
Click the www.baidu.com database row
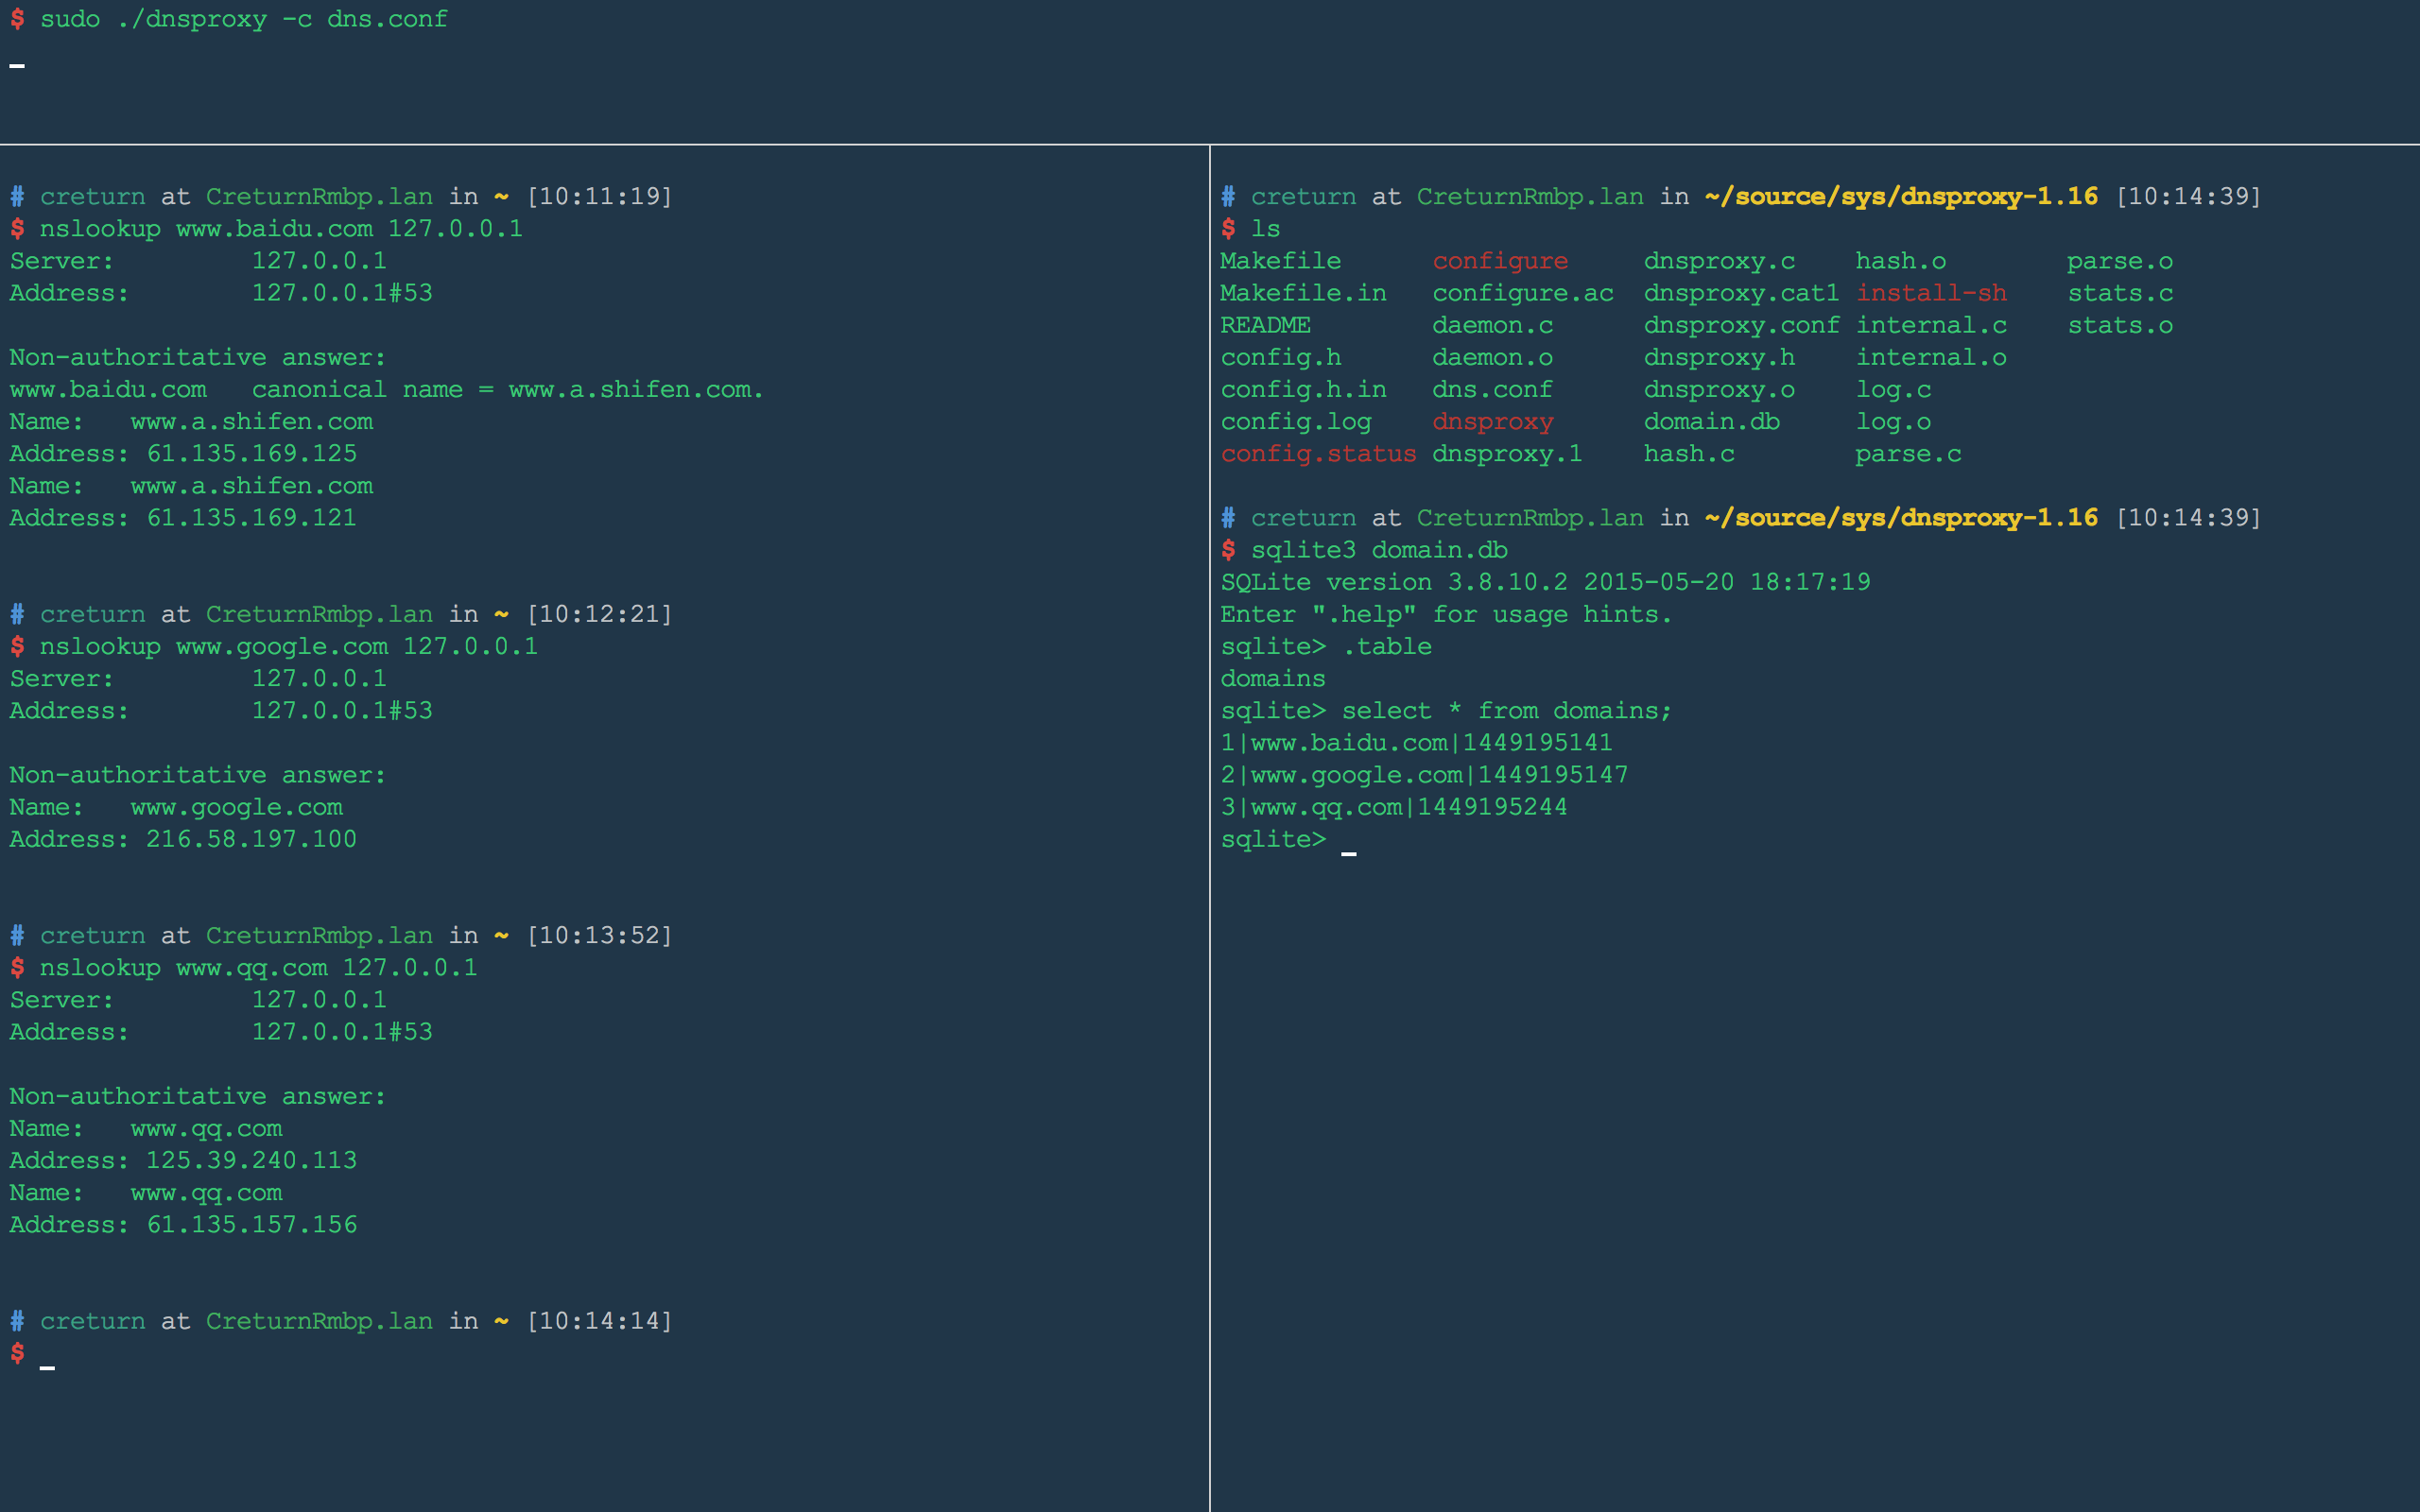tap(1415, 743)
